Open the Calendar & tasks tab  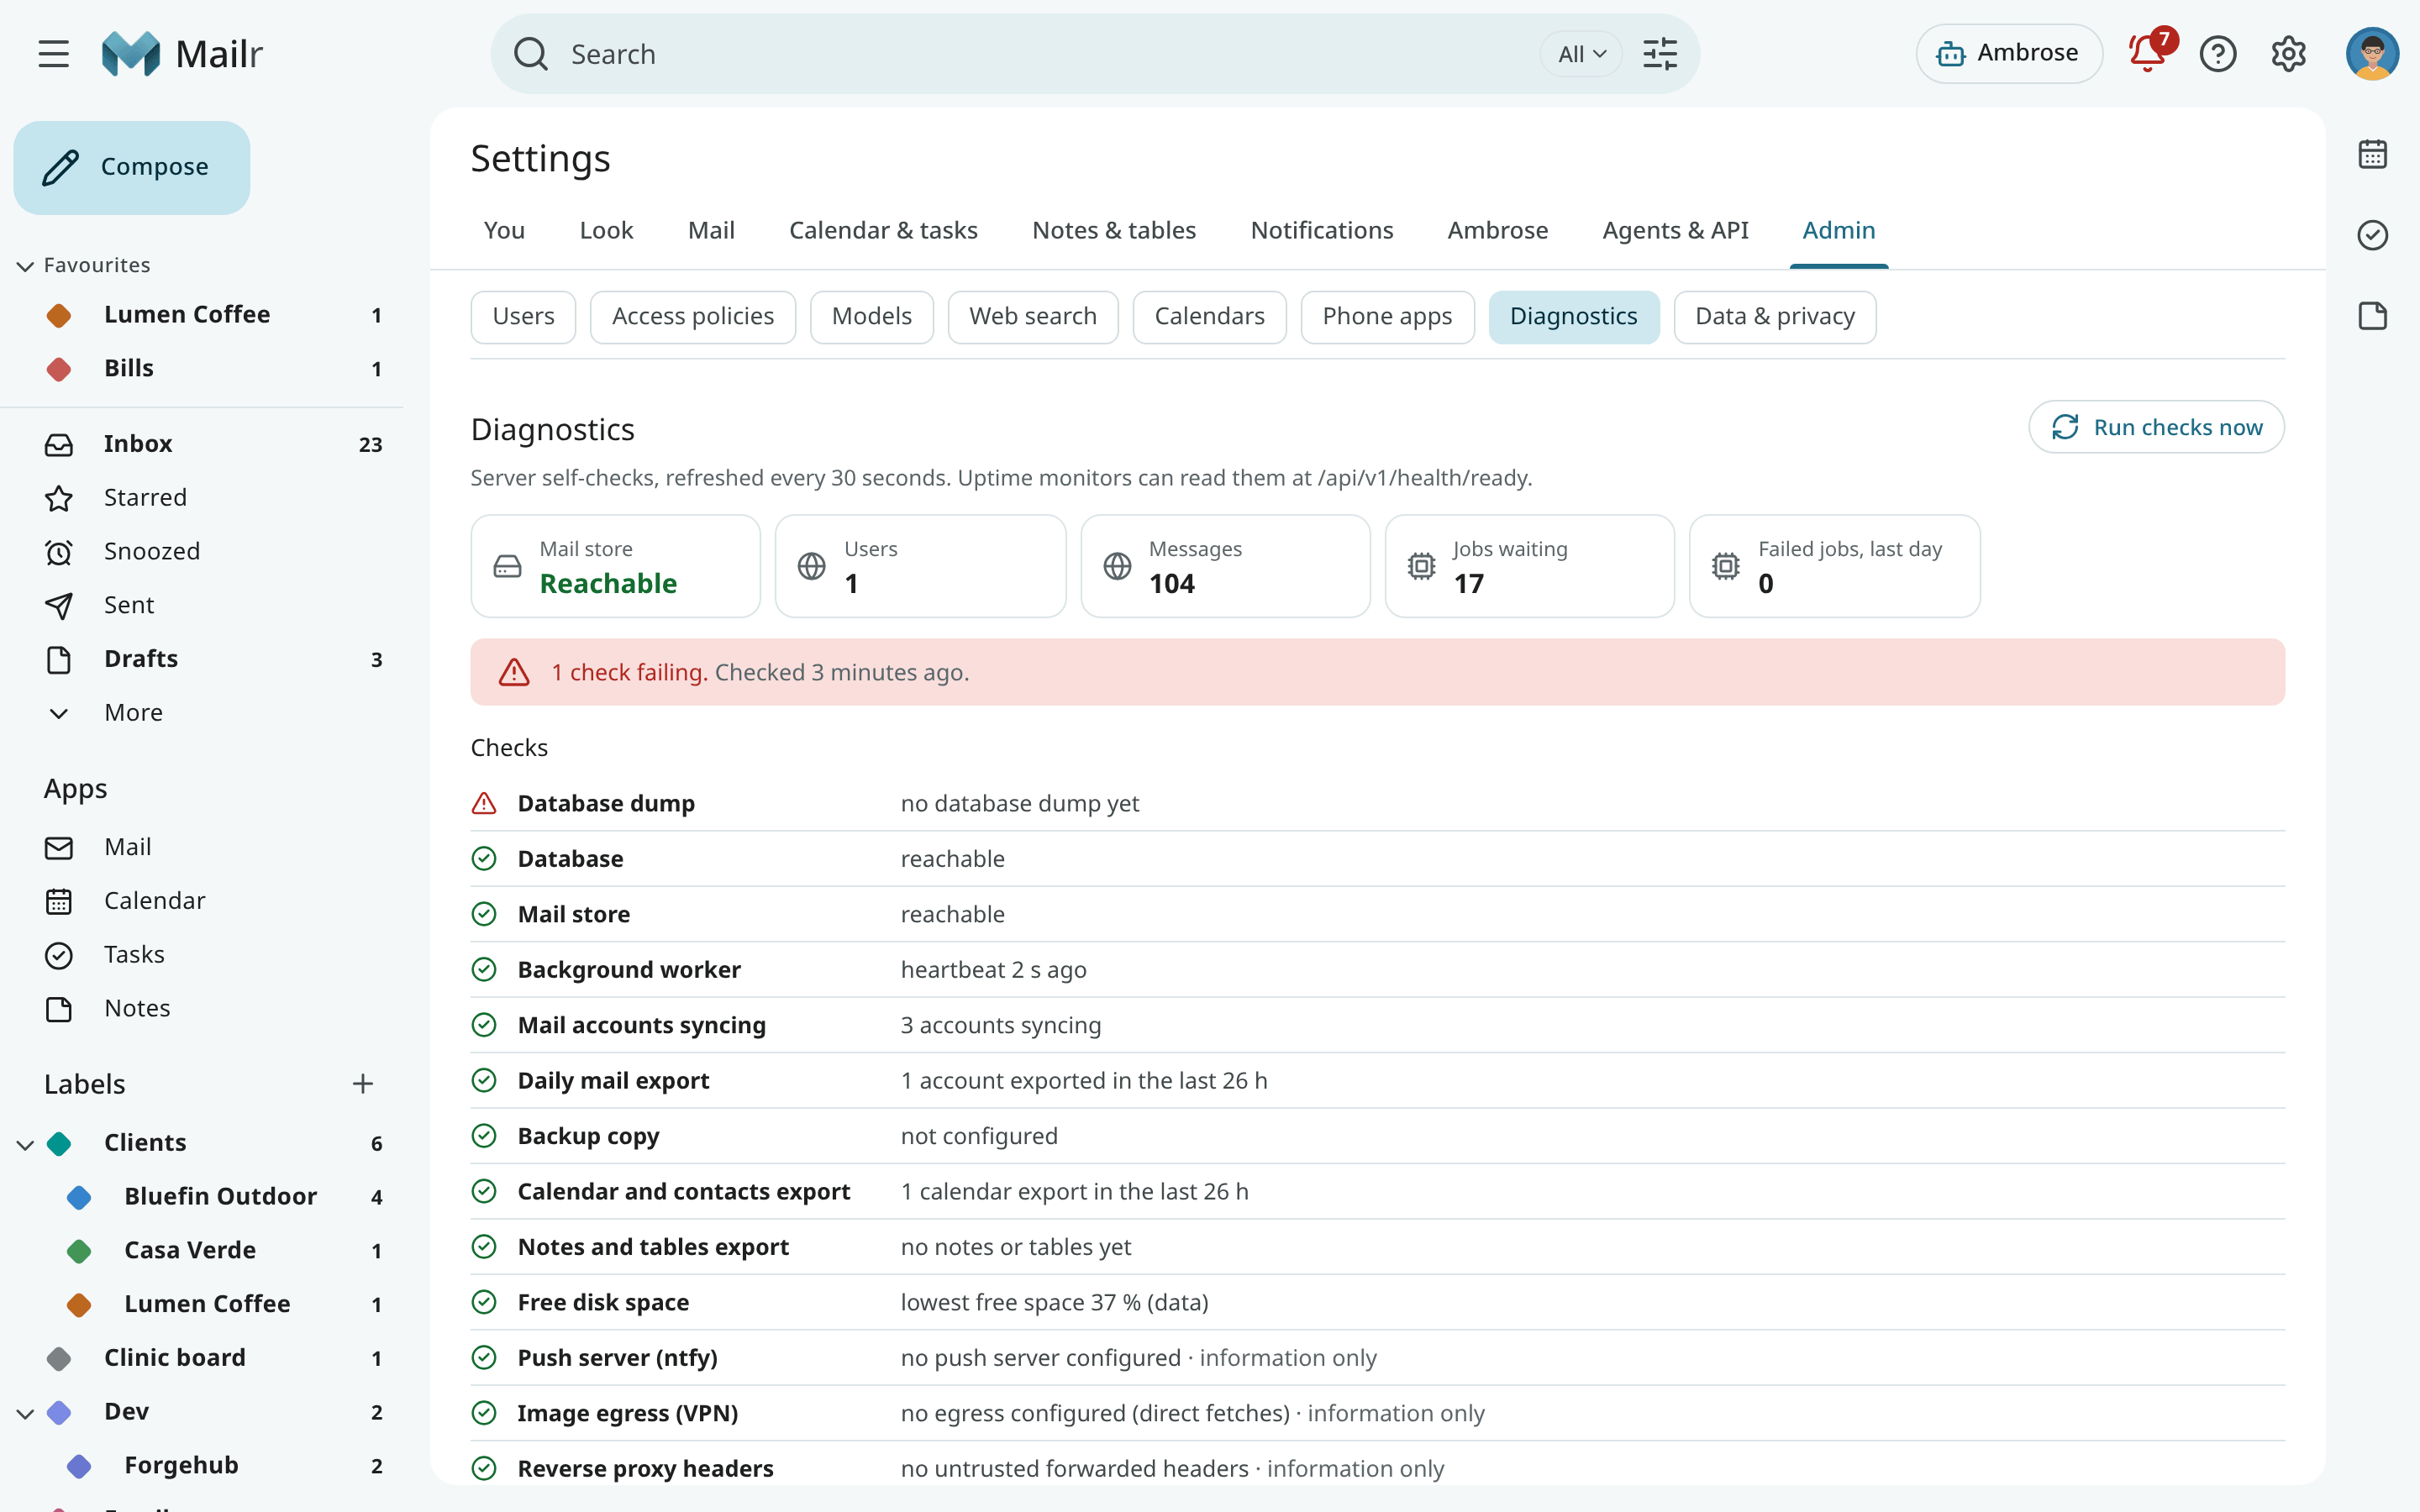point(883,230)
